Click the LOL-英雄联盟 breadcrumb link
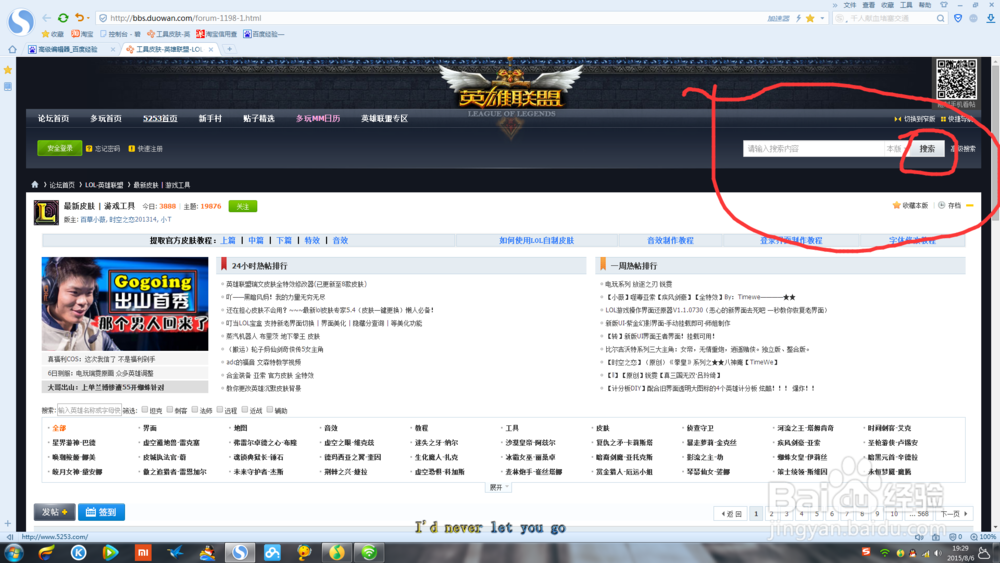 (x=105, y=185)
